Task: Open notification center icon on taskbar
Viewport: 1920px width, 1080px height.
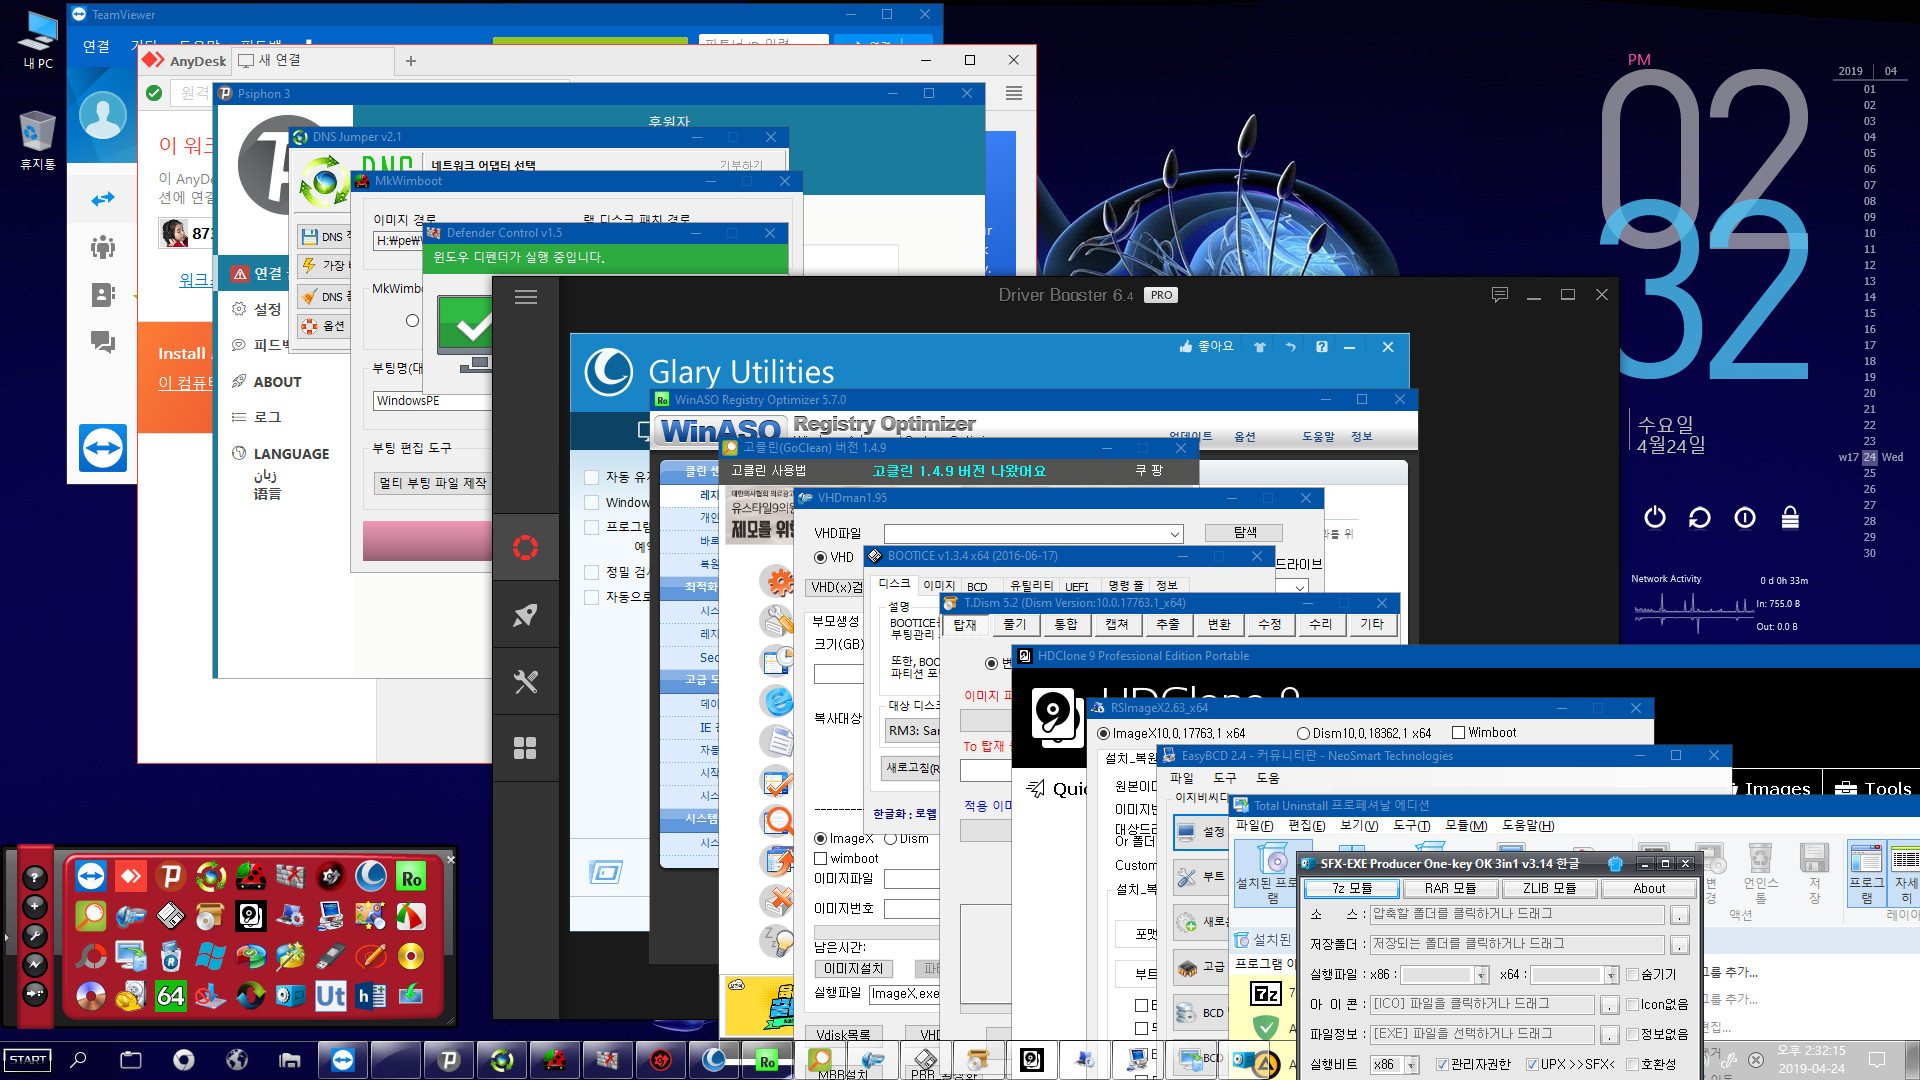Action: (x=1877, y=1059)
